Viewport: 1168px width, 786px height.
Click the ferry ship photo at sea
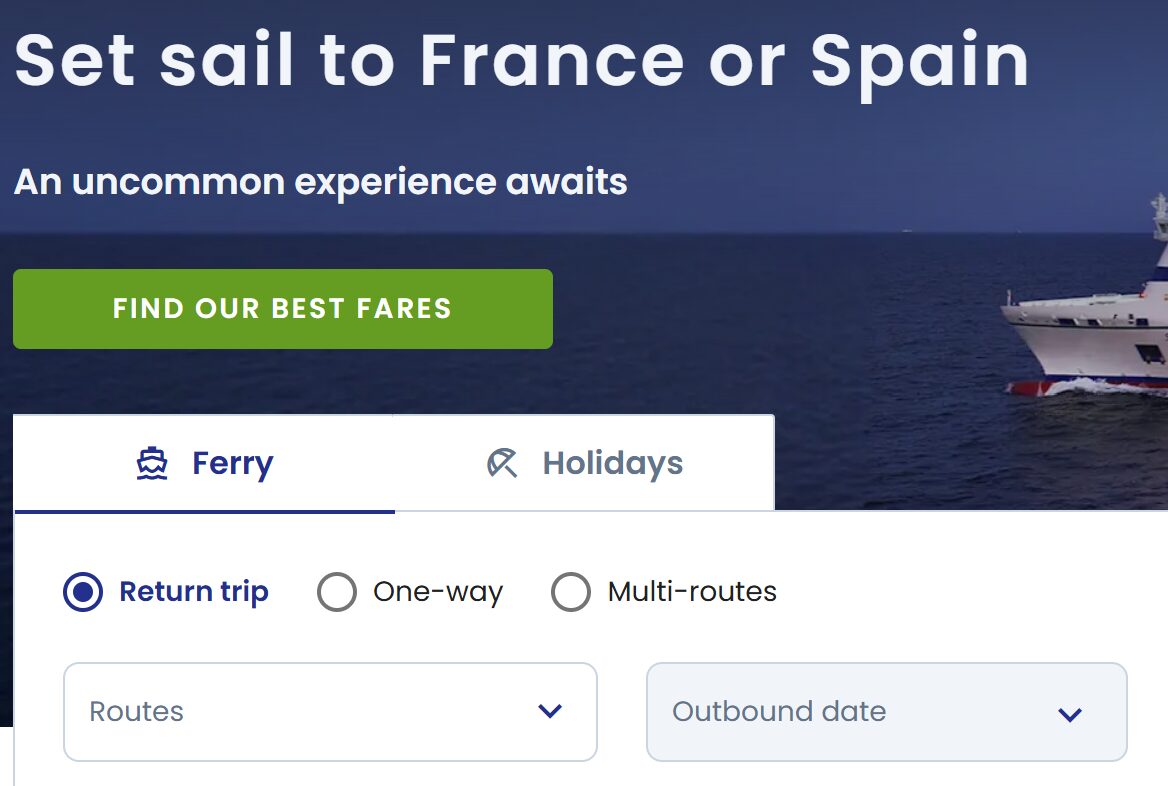tap(1090, 330)
